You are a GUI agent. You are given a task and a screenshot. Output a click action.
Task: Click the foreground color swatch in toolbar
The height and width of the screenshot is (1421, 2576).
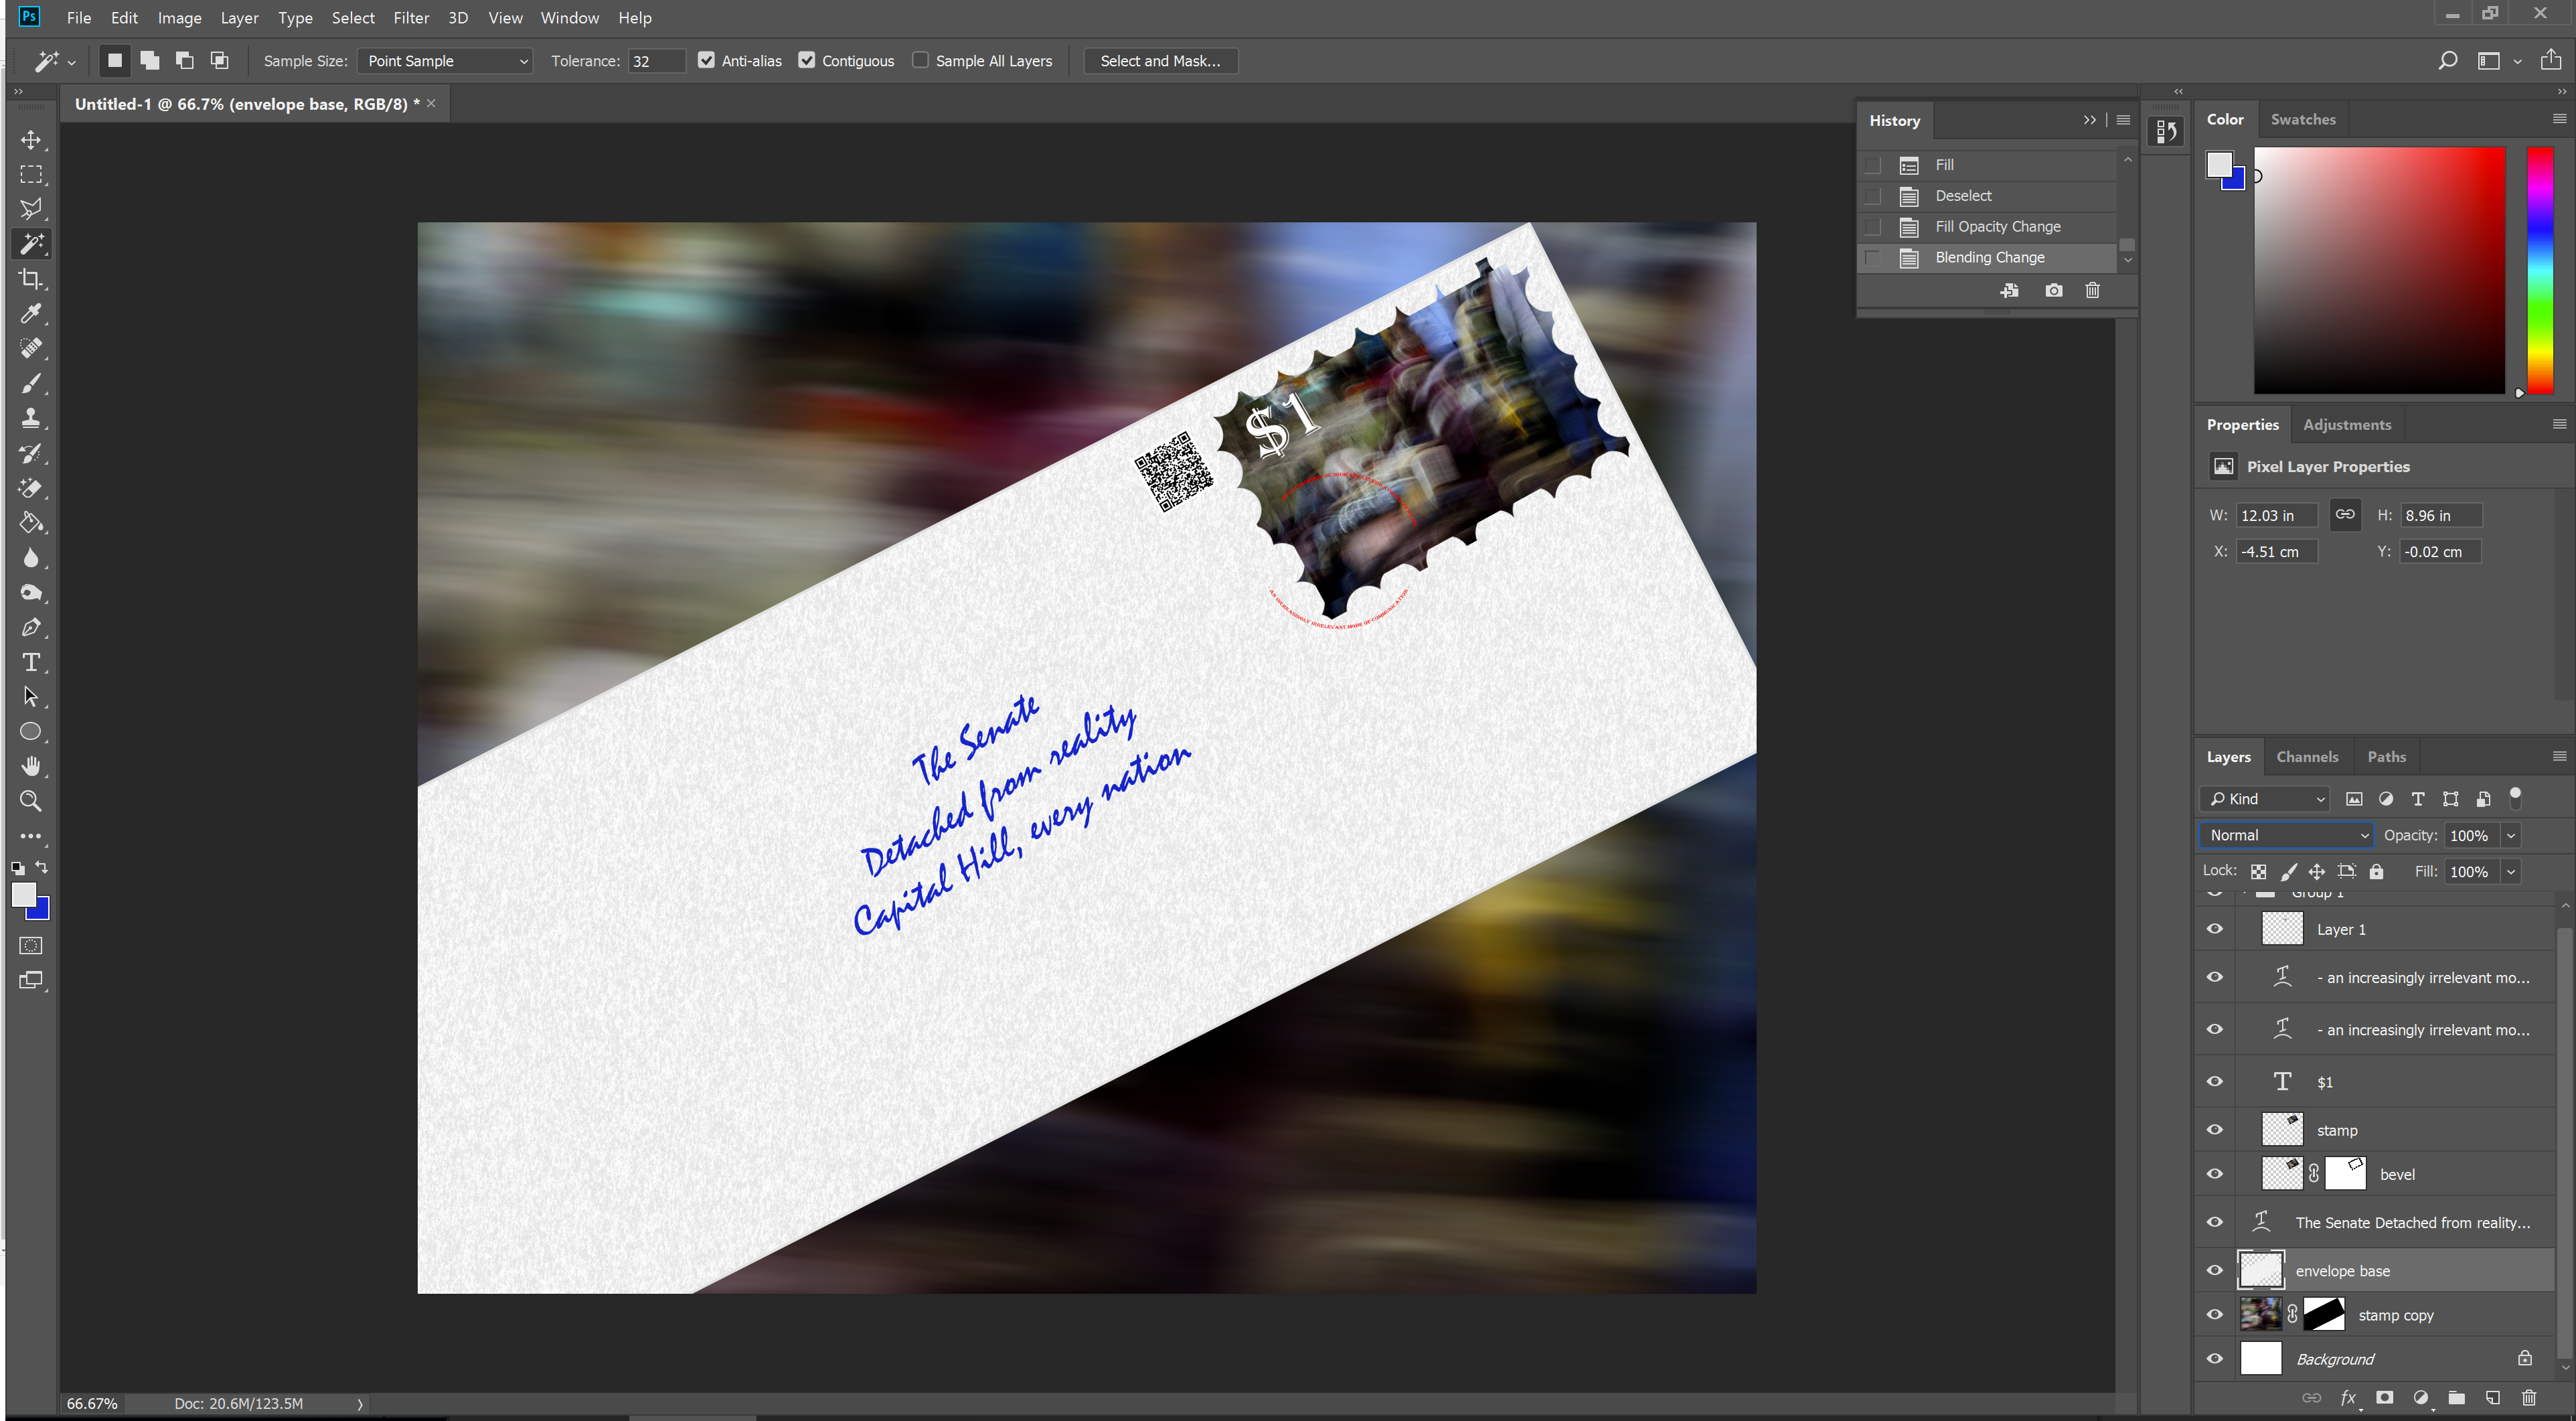(x=22, y=894)
